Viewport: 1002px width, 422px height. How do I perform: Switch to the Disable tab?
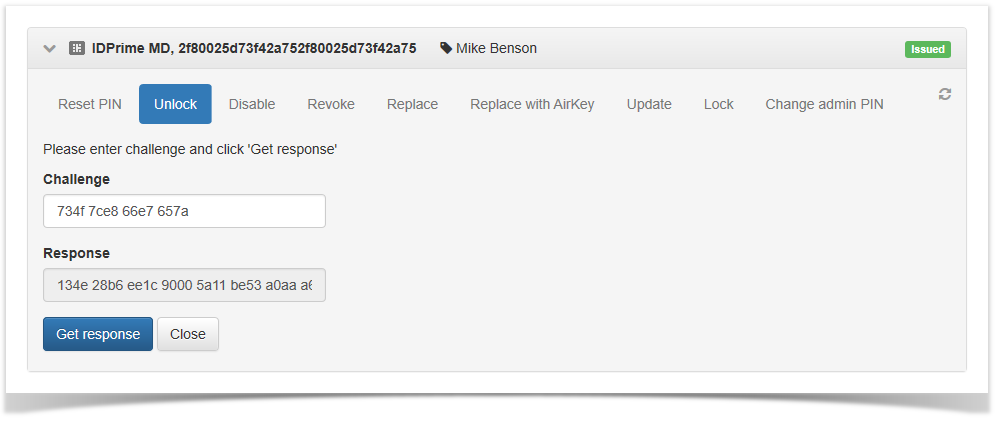[252, 104]
